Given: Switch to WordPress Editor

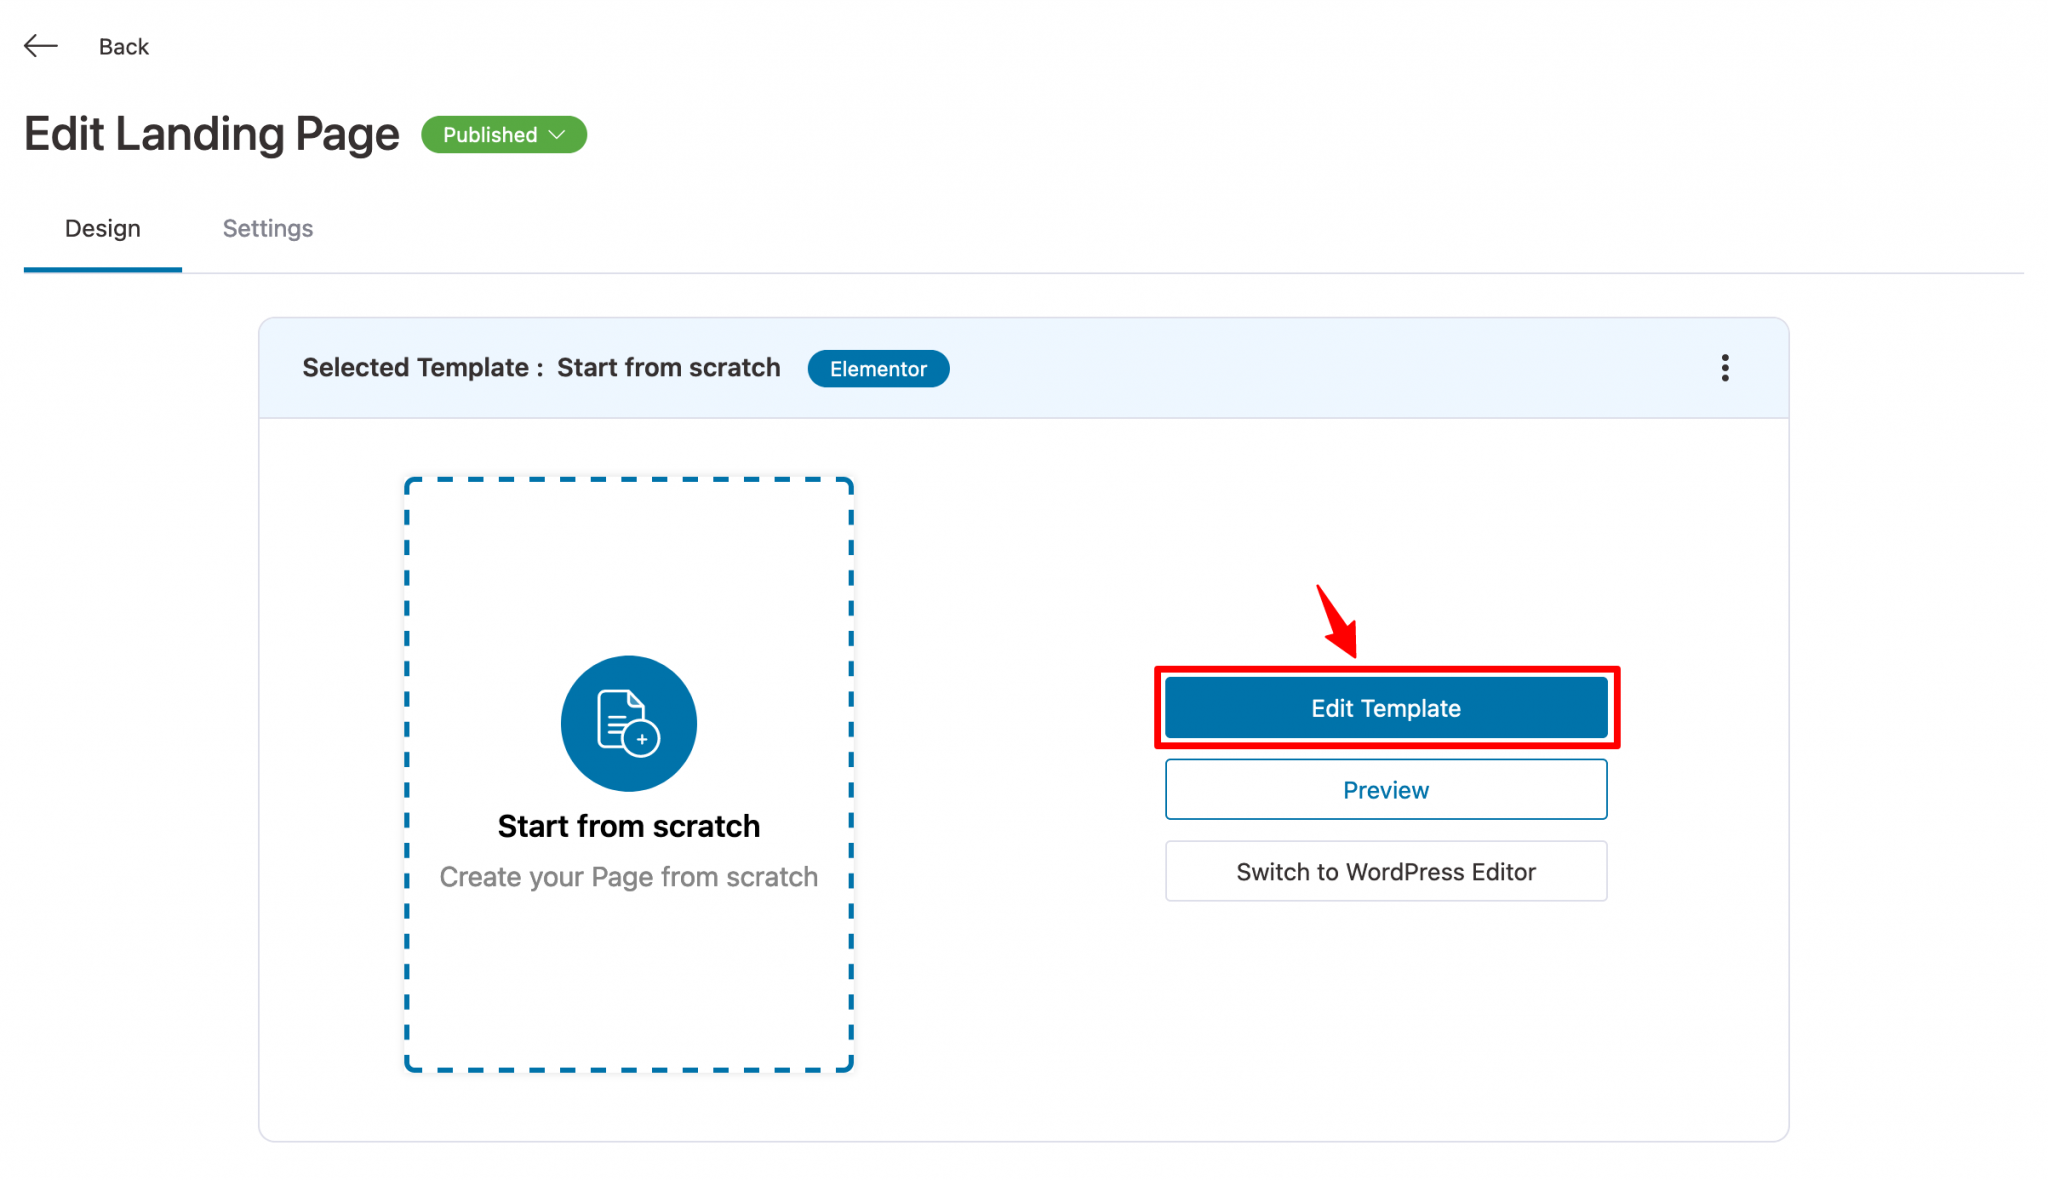Looking at the screenshot, I should tap(1385, 871).
